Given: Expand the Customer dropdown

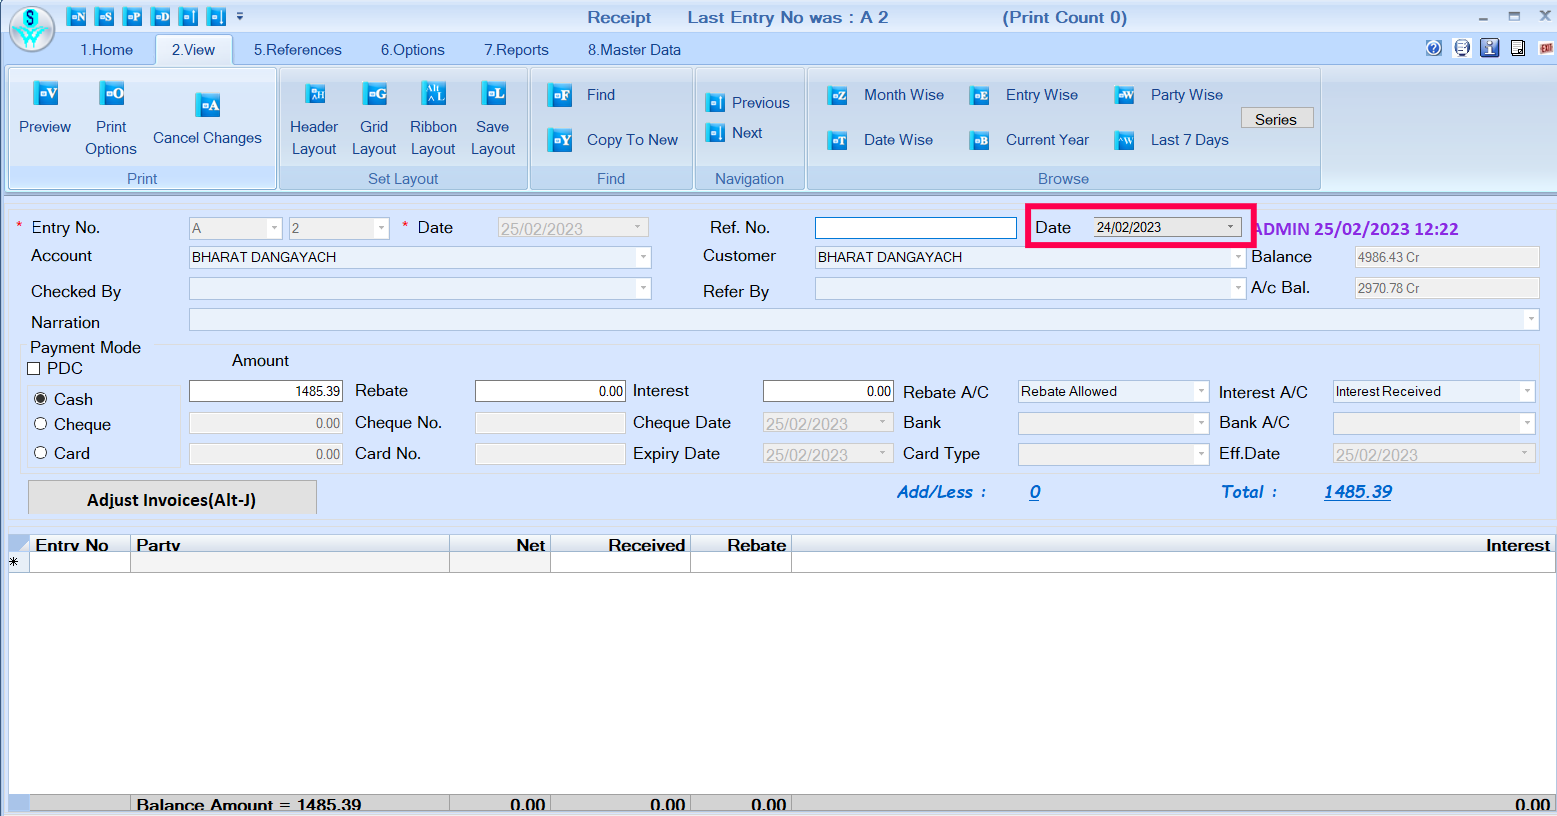Looking at the screenshot, I should [1238, 257].
